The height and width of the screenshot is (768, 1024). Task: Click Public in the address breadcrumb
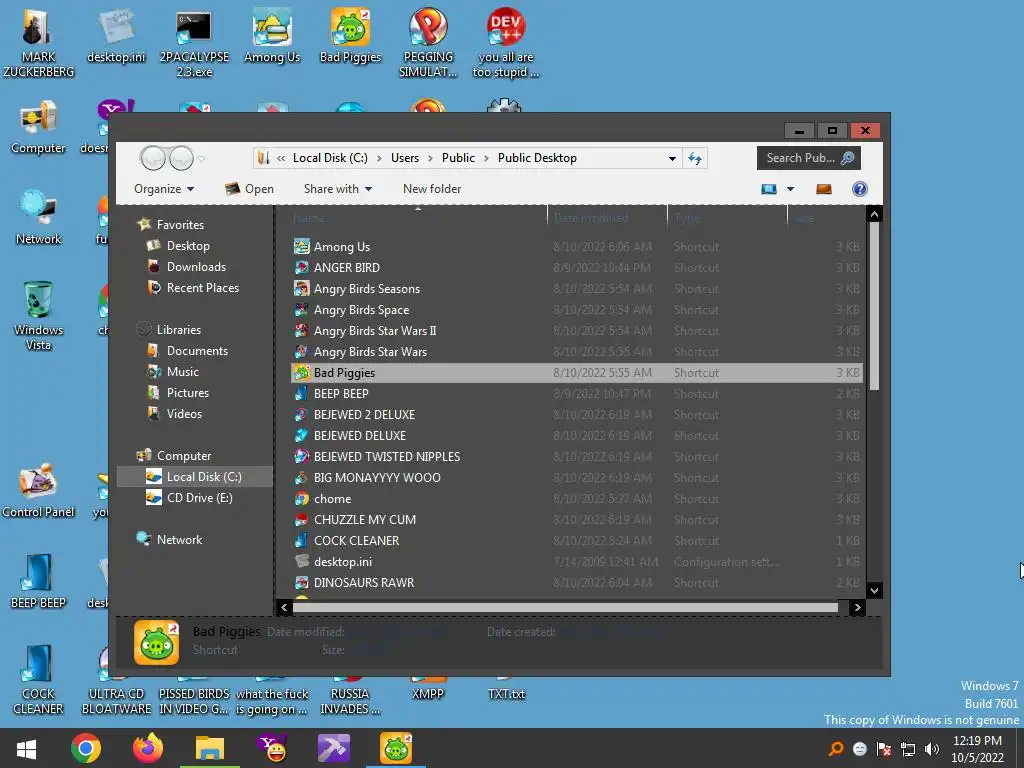click(458, 158)
